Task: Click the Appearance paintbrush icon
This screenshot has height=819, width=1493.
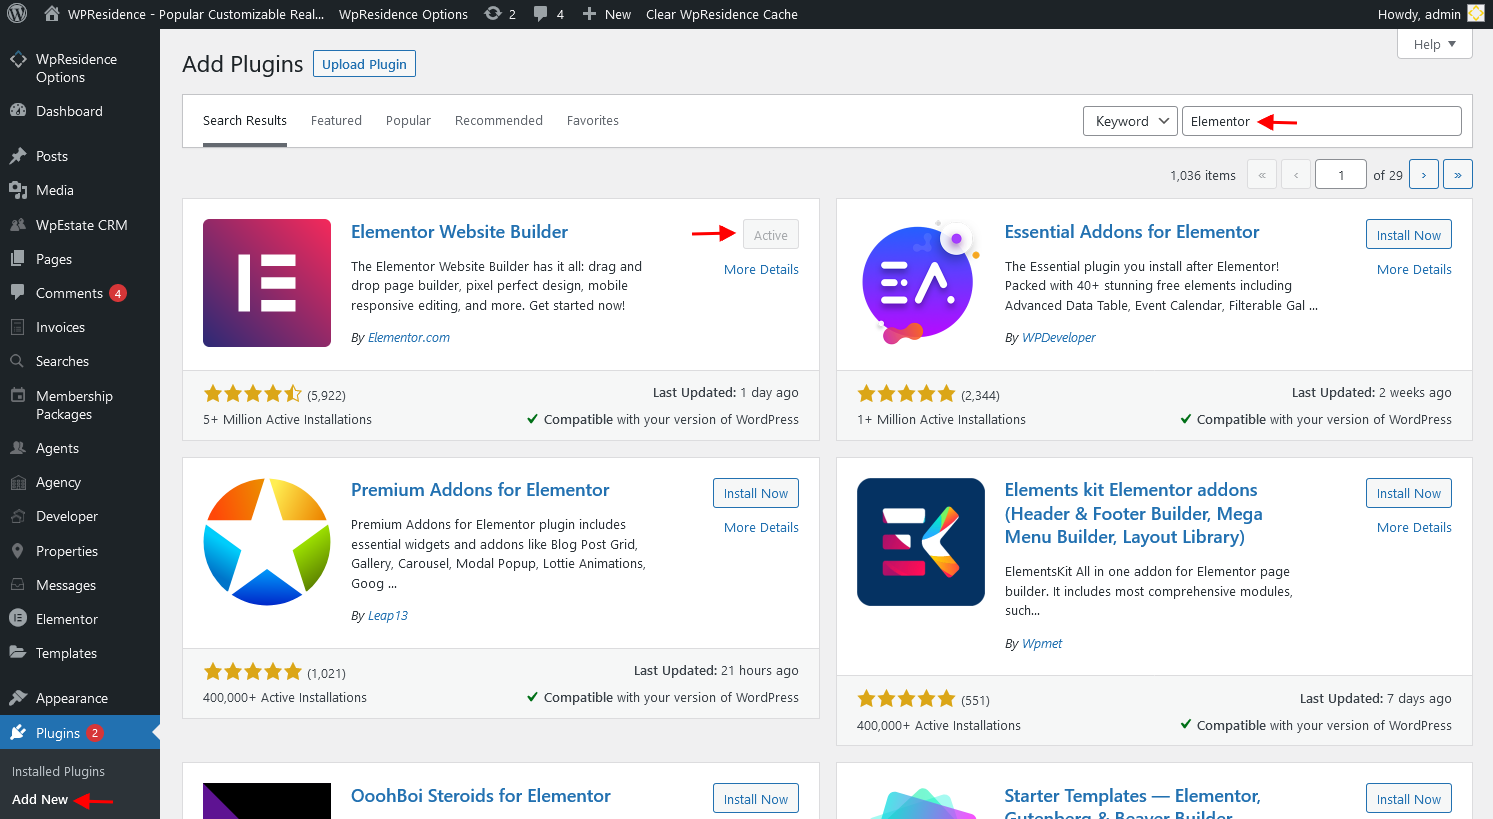Action: tap(18, 698)
